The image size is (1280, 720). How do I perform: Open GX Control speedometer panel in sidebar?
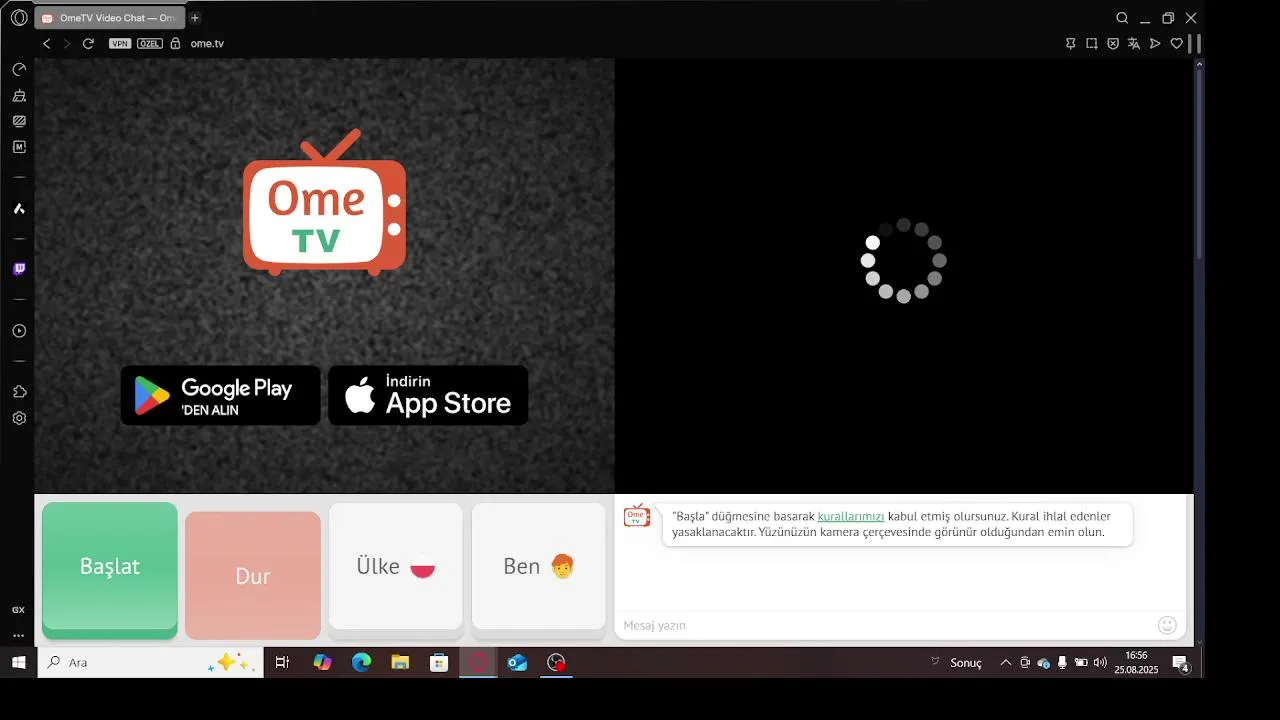19,70
